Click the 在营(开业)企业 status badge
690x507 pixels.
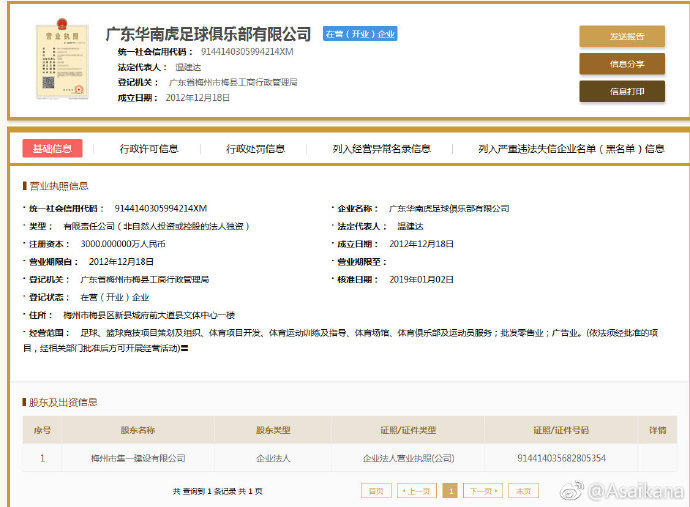pos(360,34)
